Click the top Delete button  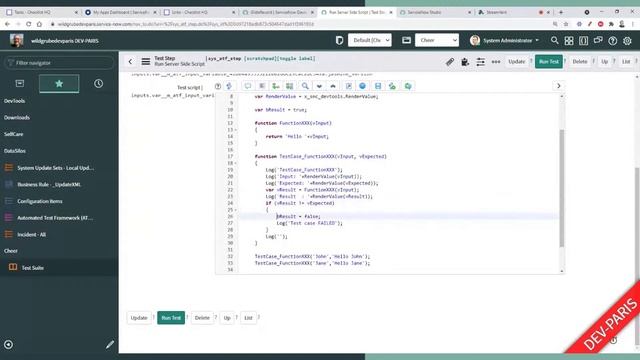(x=580, y=62)
